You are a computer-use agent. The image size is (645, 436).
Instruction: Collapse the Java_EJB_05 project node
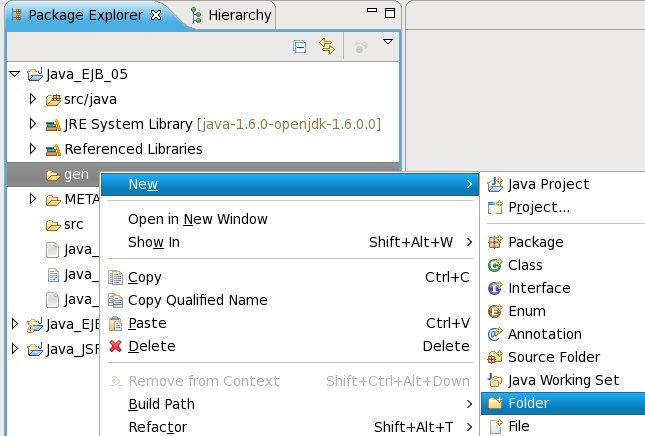(x=14, y=74)
